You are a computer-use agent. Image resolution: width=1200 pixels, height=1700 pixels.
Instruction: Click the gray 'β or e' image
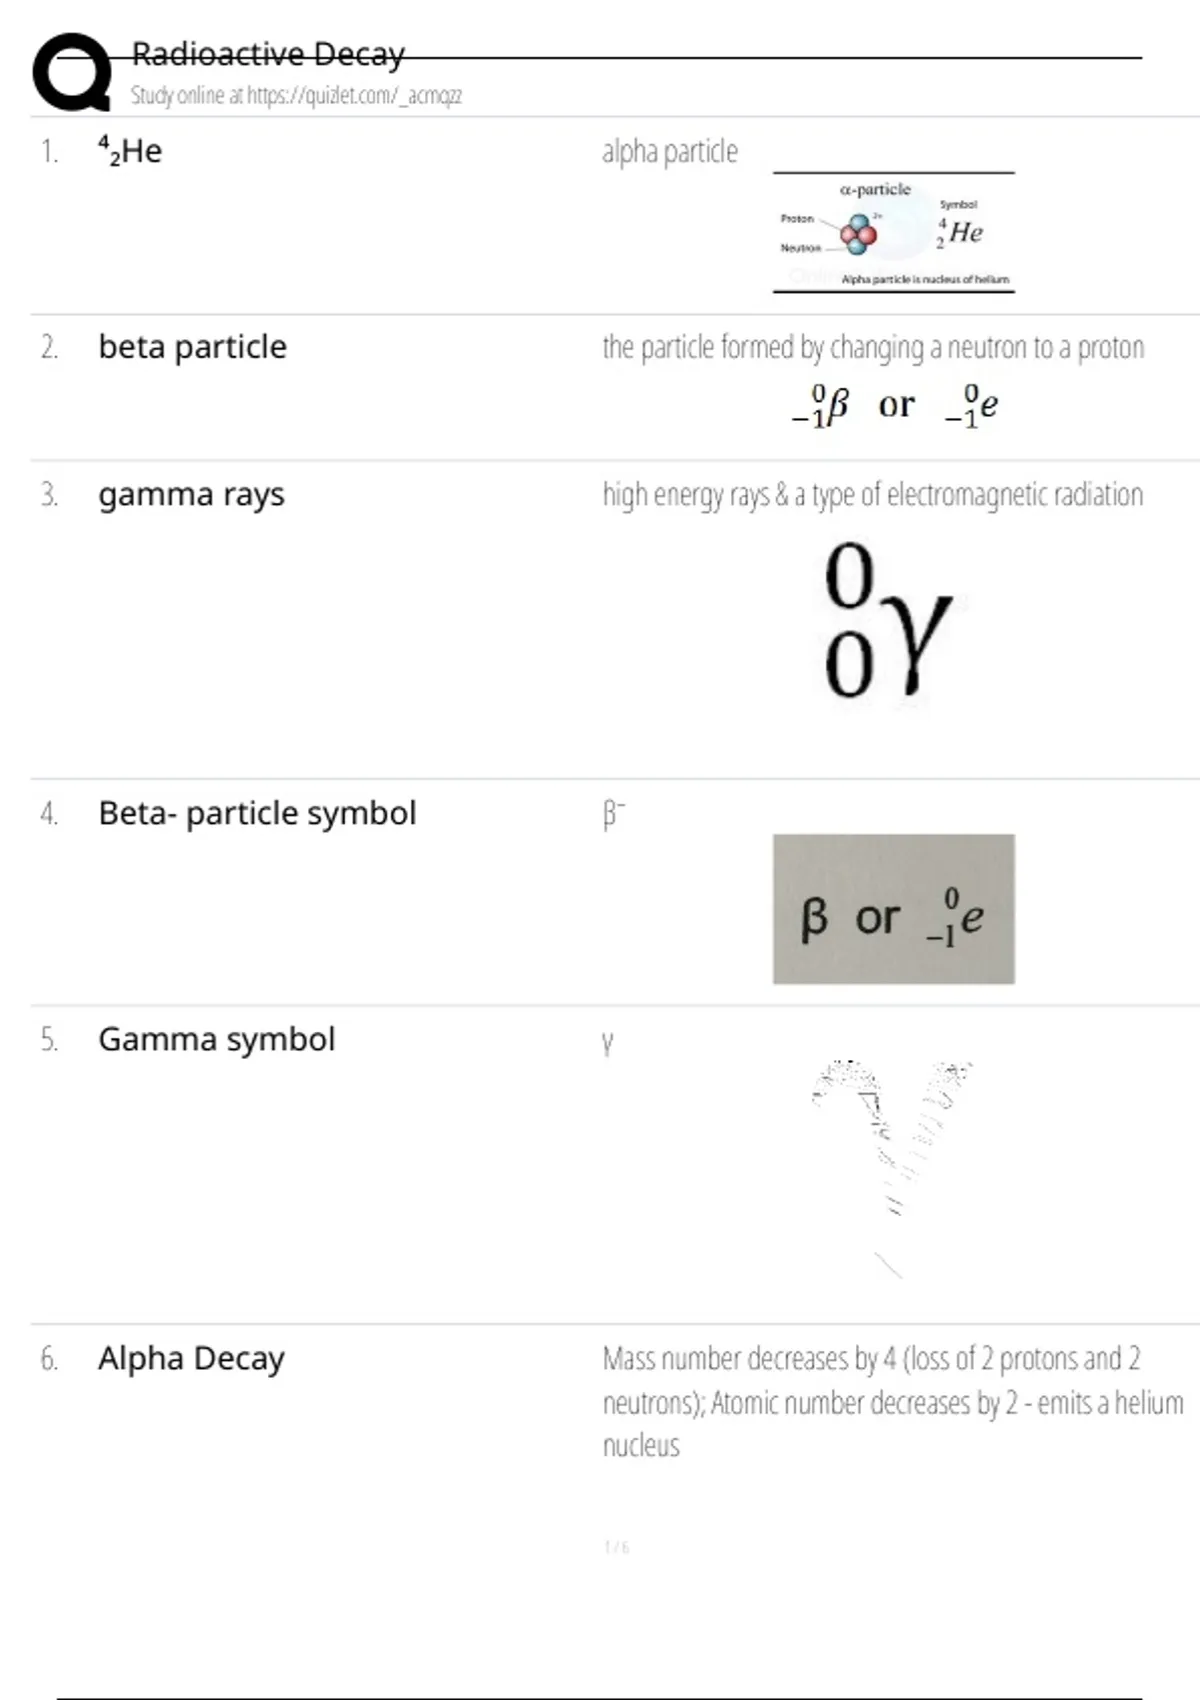[893, 909]
